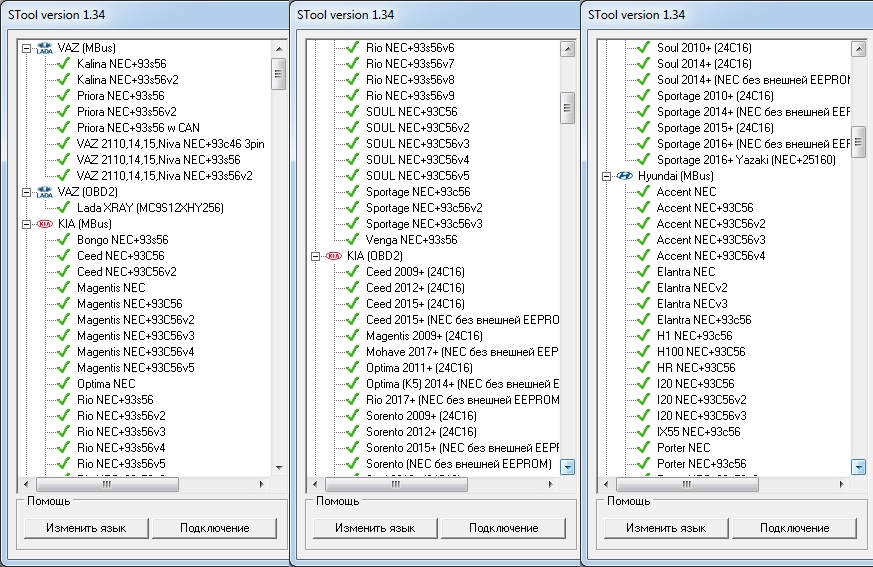The image size is (873, 567).
Task: Click blue scroll-down arrow in middle window
Action: 568,466
